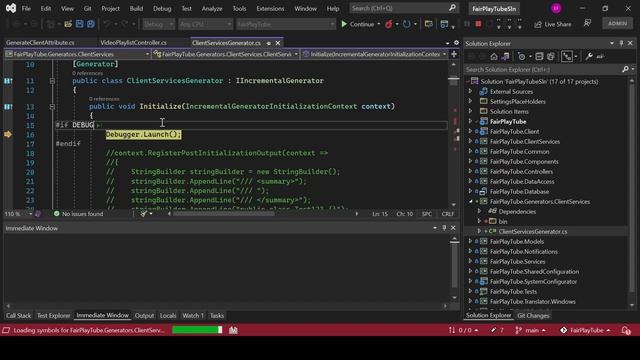Click the Visual Studio logo icon
This screenshot has height=360, width=640.
click(11, 8)
